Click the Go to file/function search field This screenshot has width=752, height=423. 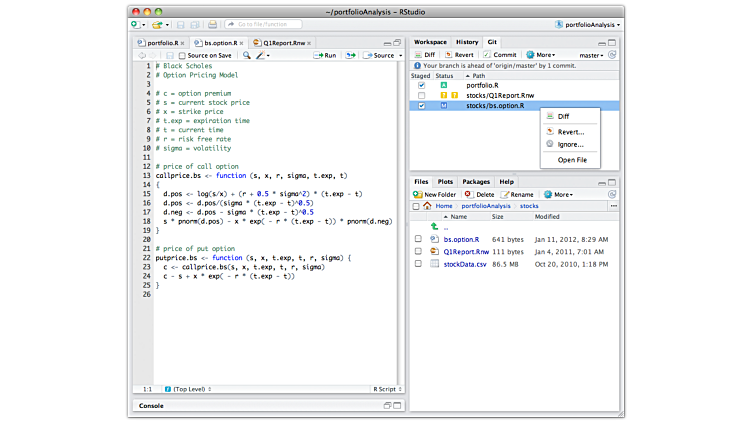pos(263,23)
